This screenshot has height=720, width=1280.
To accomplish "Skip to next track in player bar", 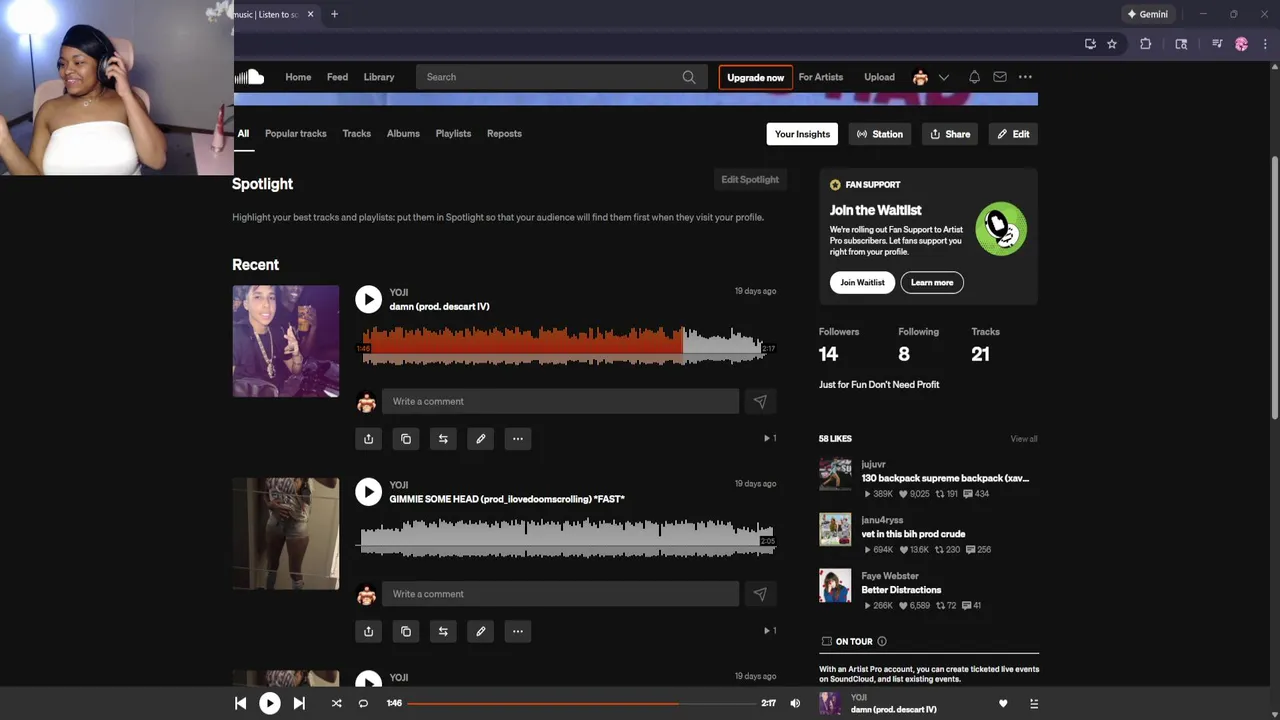I will click(299, 703).
